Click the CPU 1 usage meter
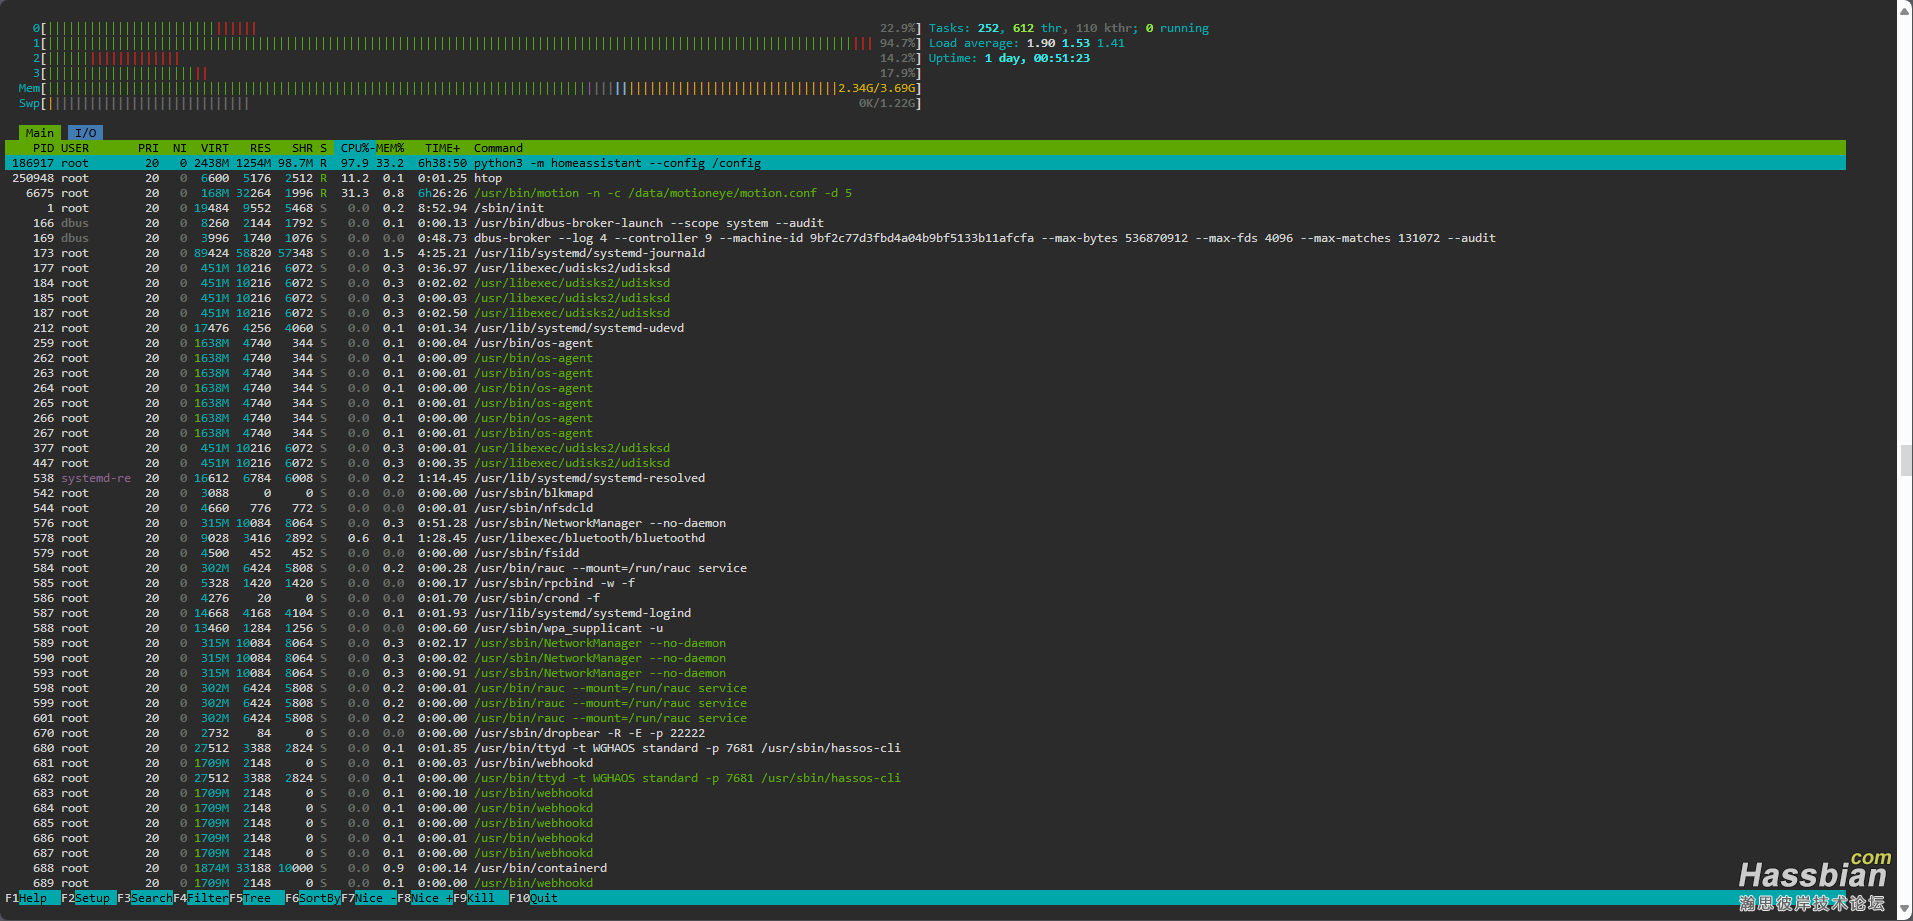 point(476,43)
